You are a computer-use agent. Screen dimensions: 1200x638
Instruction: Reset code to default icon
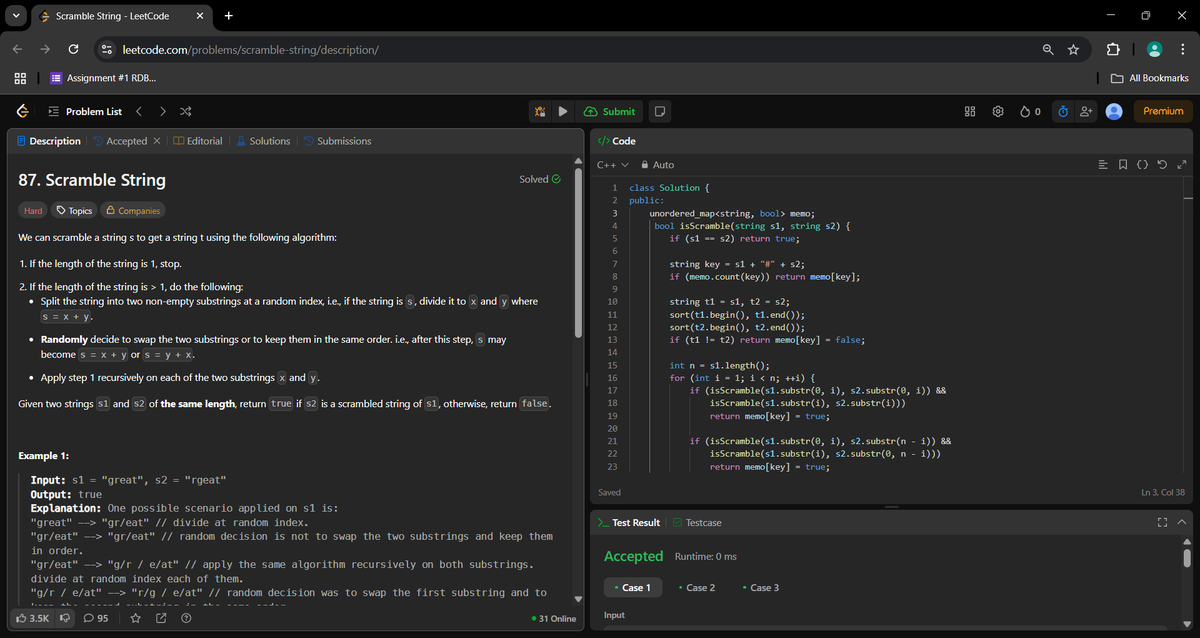[1163, 164]
